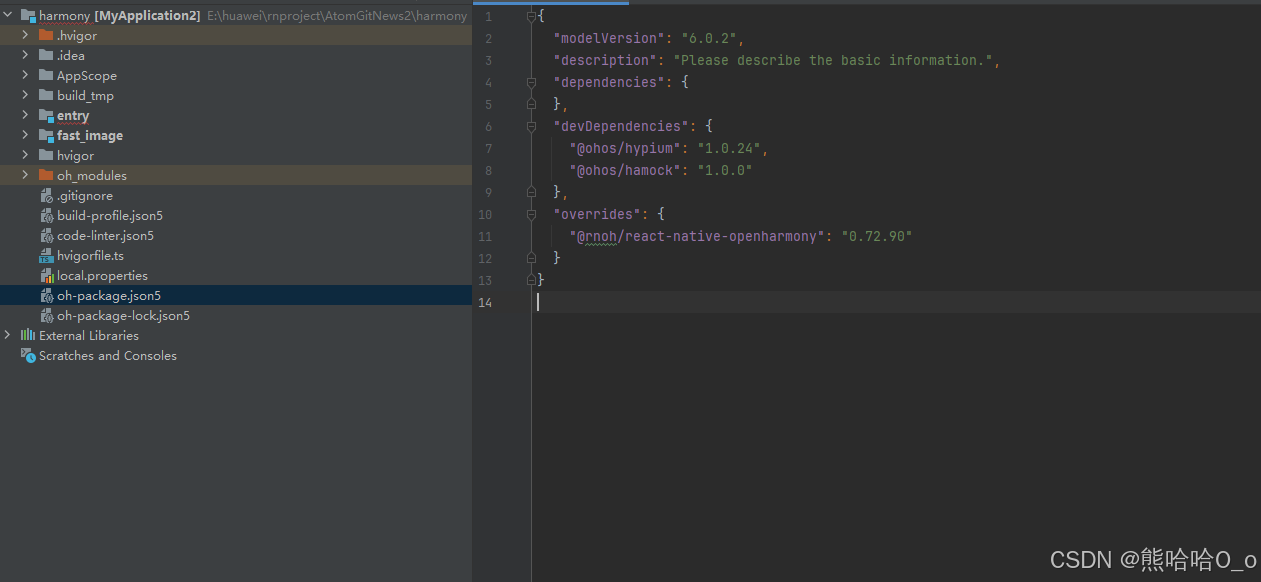Viewport: 1261px width, 582px height.
Task: Select AppScope folder in project tree
Action: click(87, 75)
